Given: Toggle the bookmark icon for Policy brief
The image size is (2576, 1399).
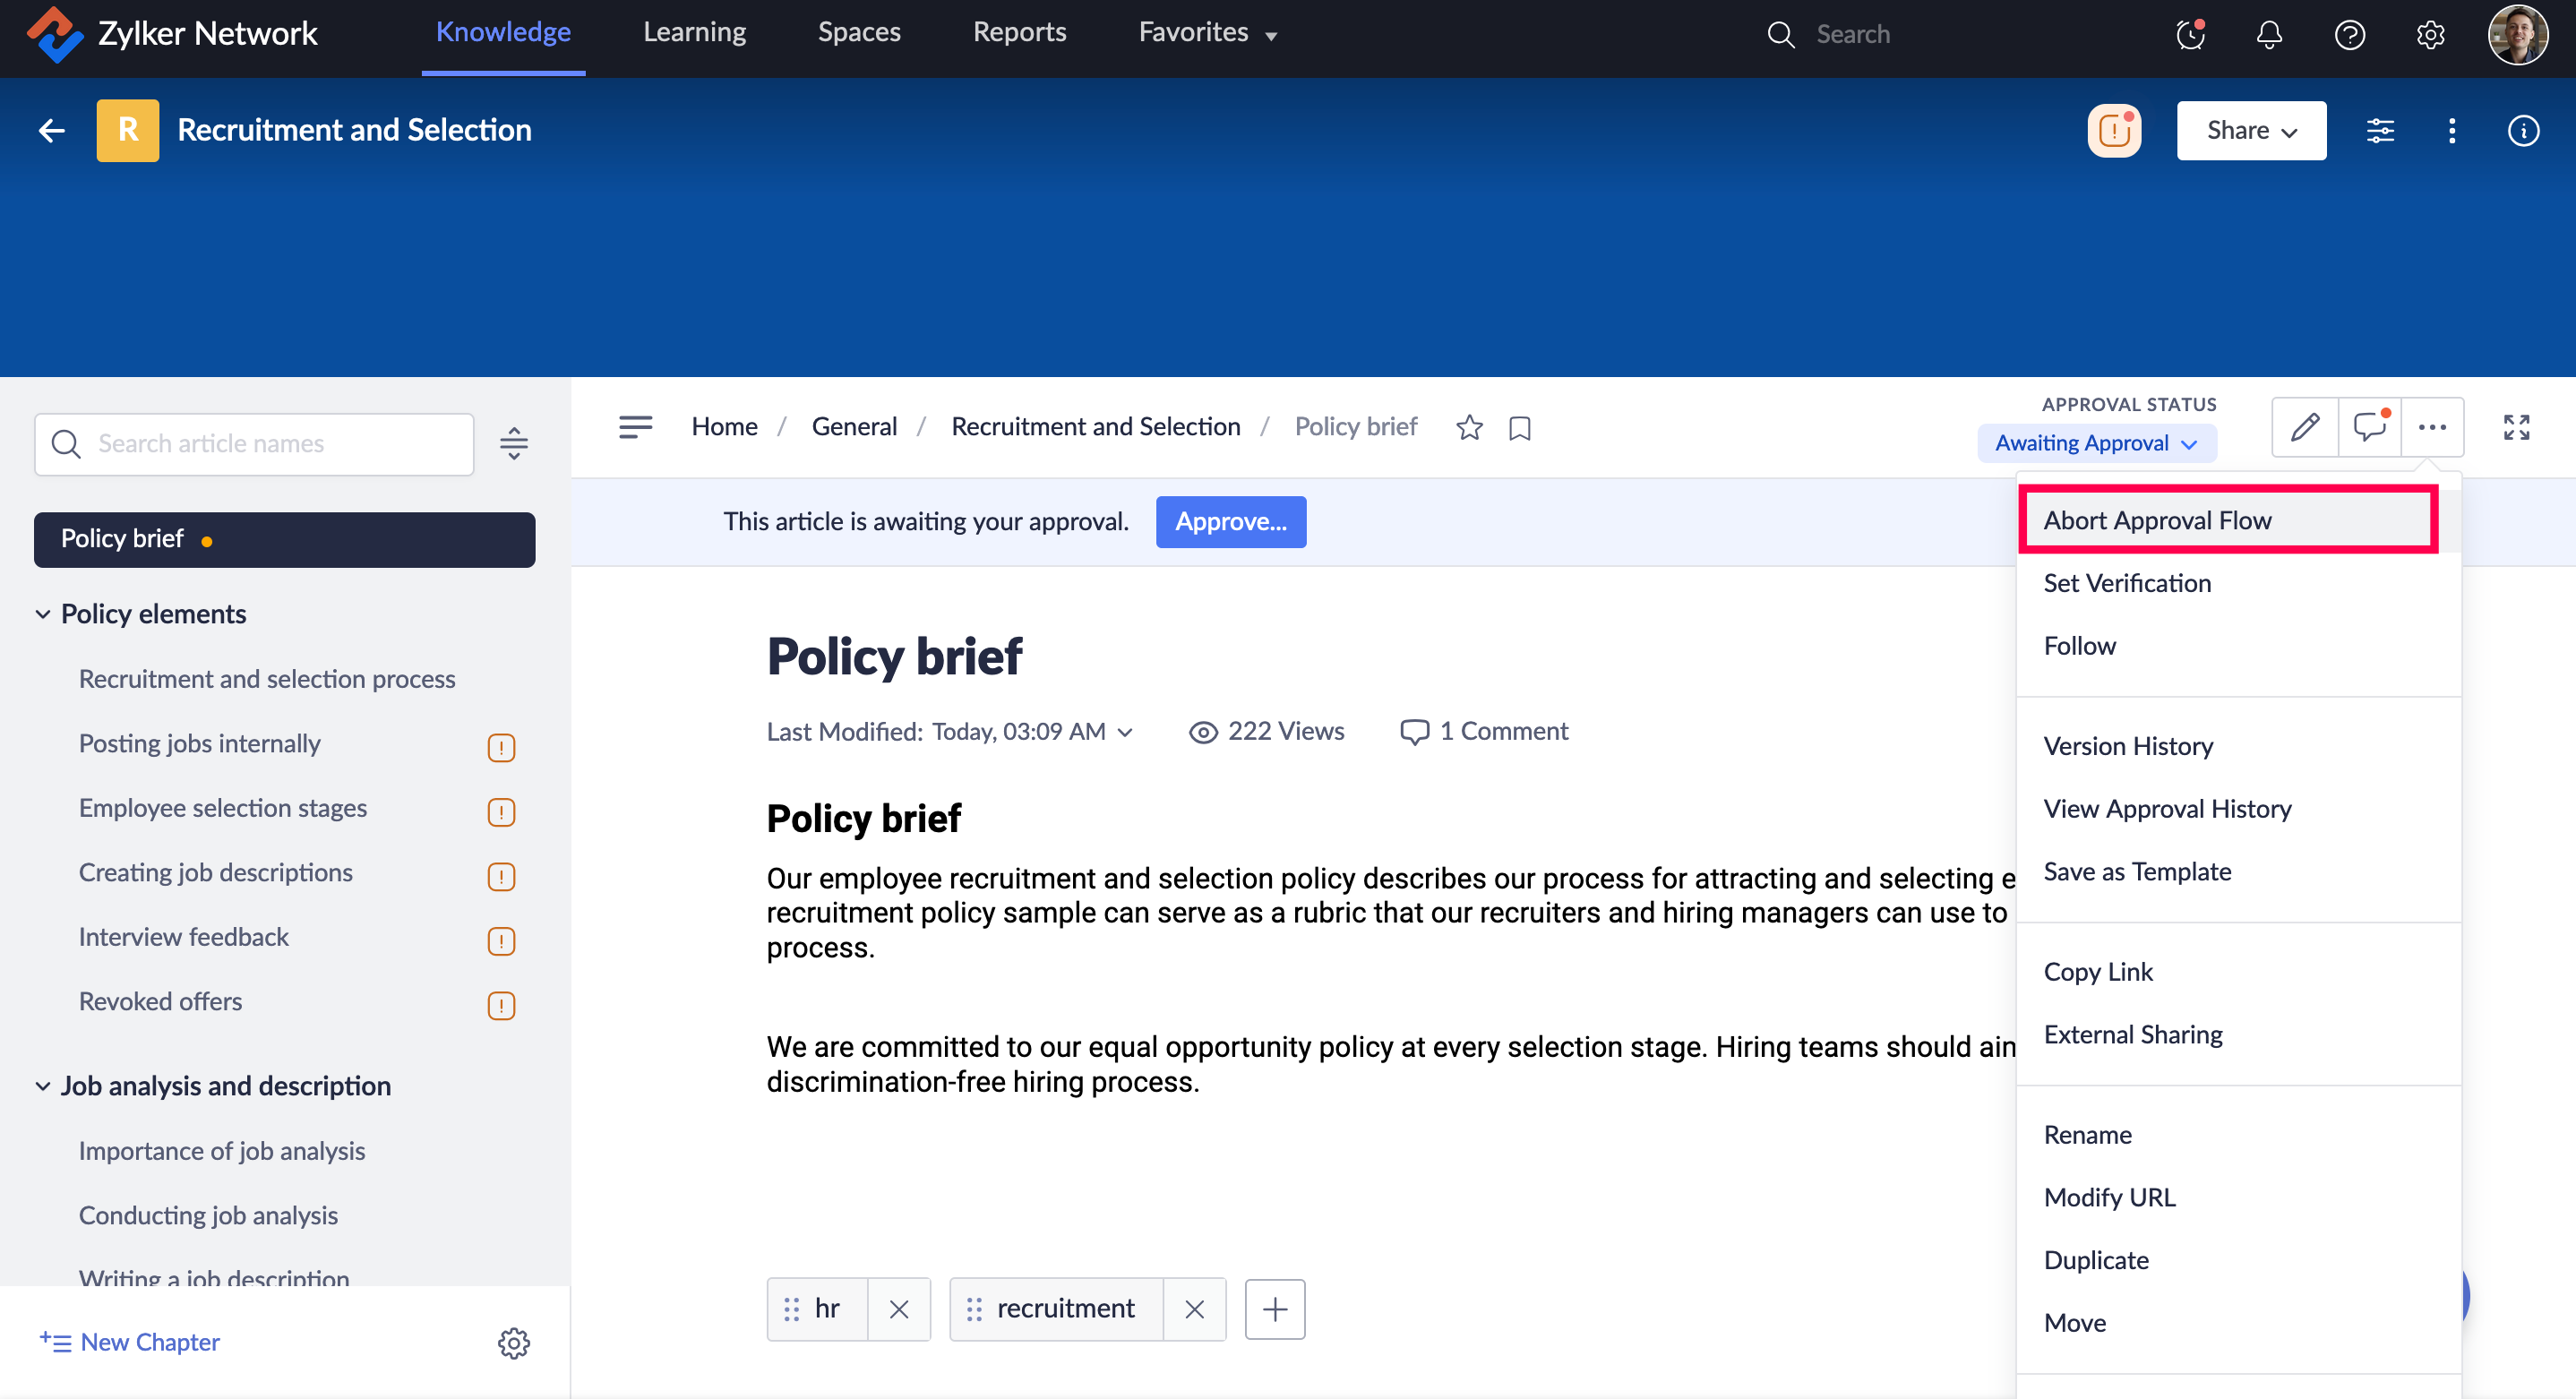Looking at the screenshot, I should point(1520,428).
